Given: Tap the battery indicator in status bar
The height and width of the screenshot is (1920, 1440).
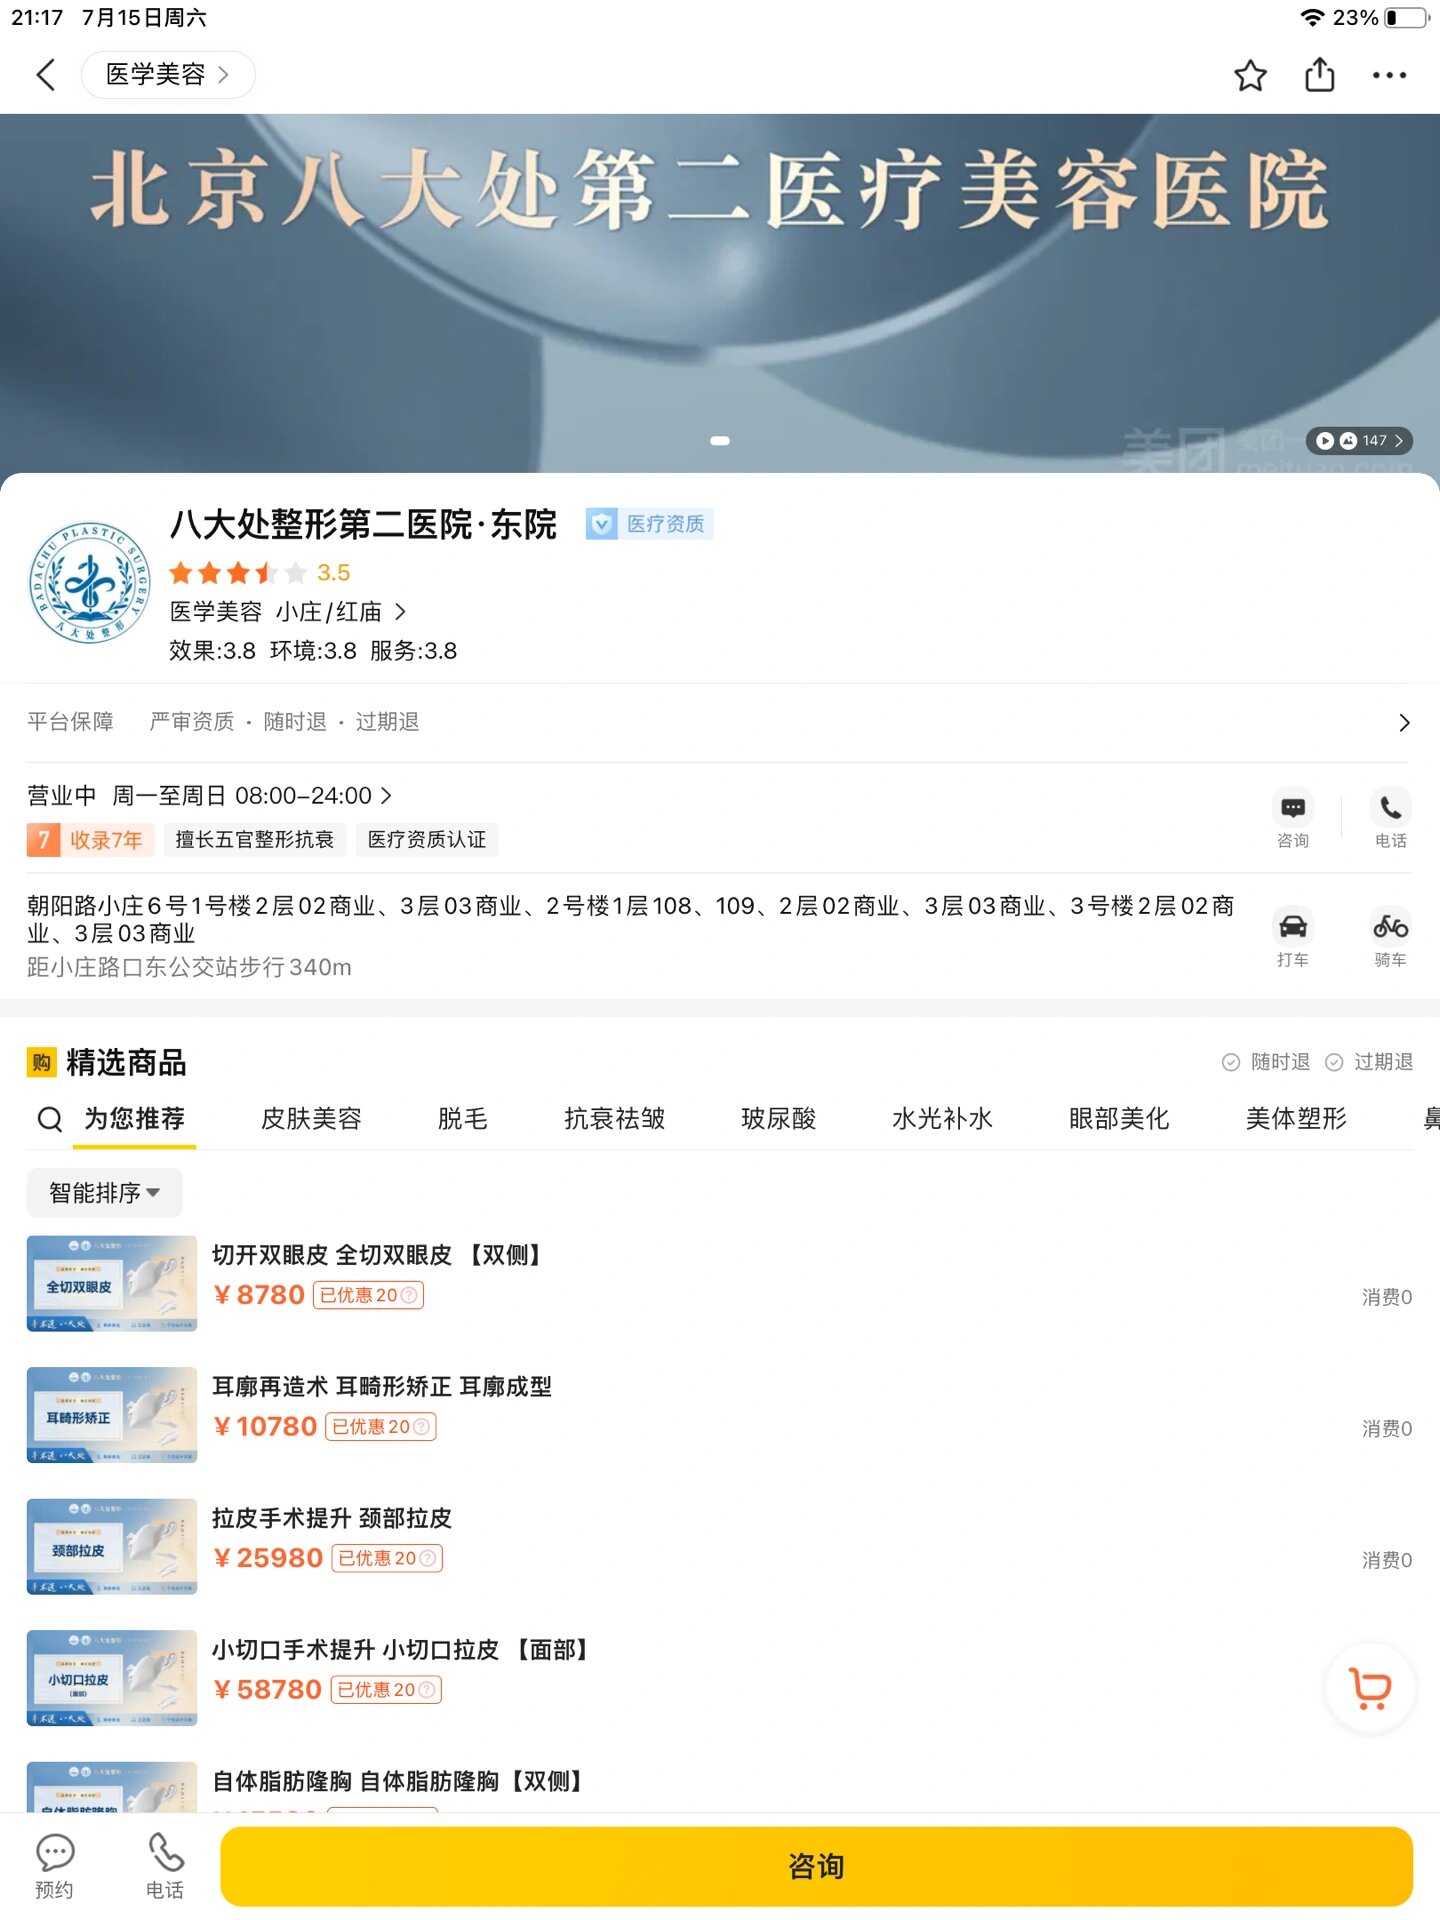Looking at the screenshot, I should [1406, 18].
